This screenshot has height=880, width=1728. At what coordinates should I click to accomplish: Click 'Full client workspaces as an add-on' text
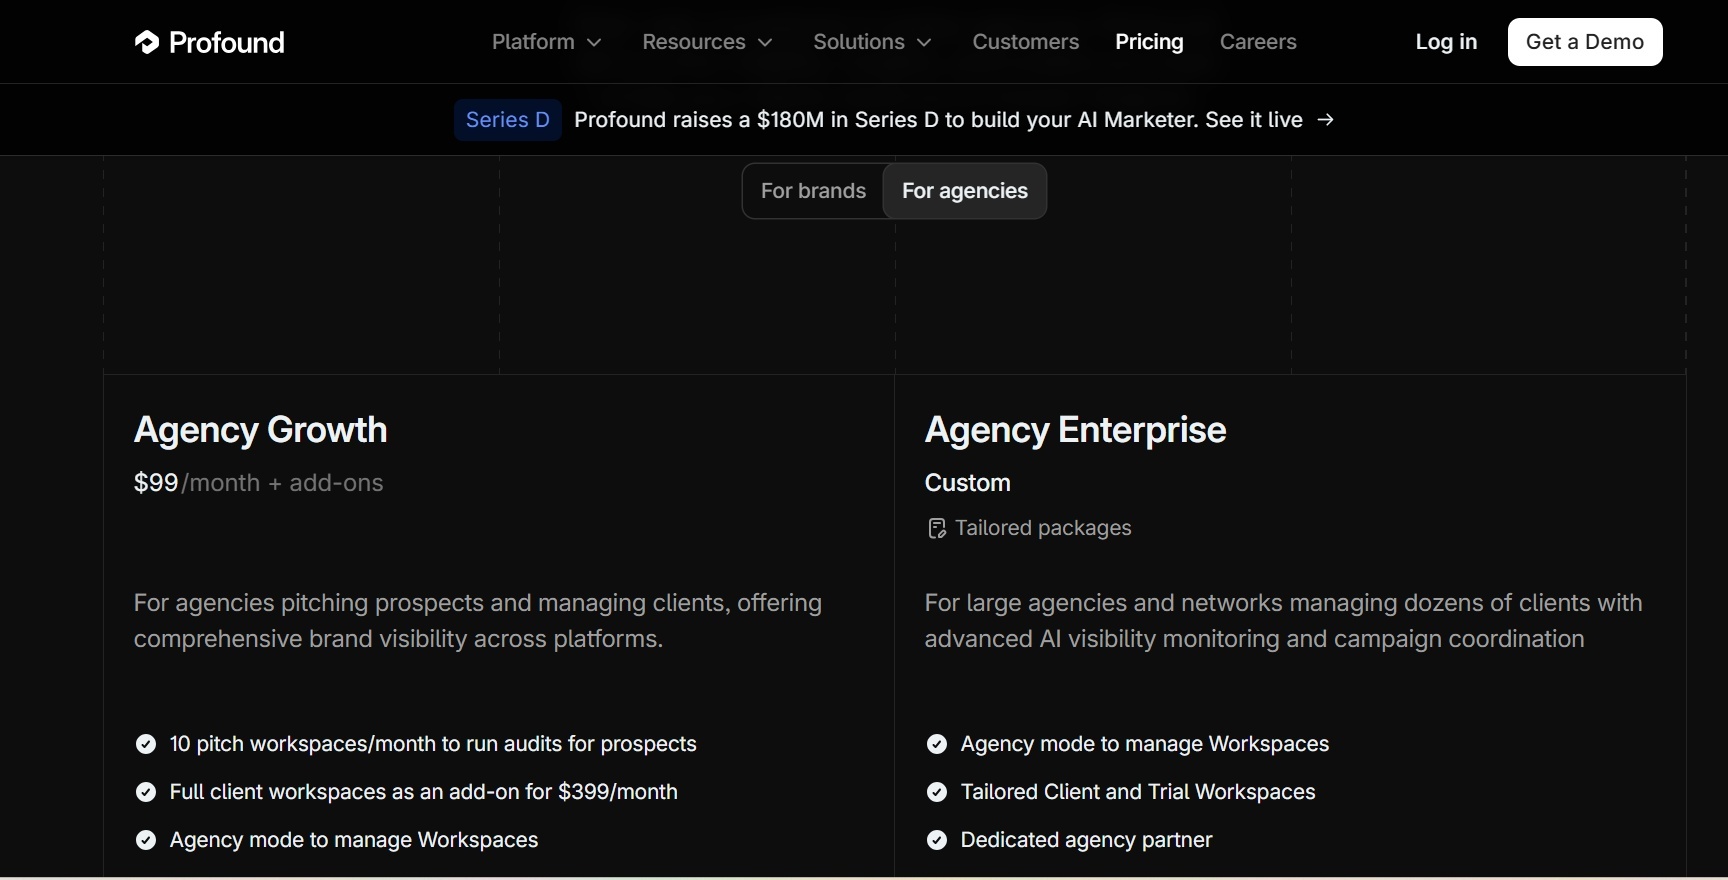pyautogui.click(x=424, y=792)
